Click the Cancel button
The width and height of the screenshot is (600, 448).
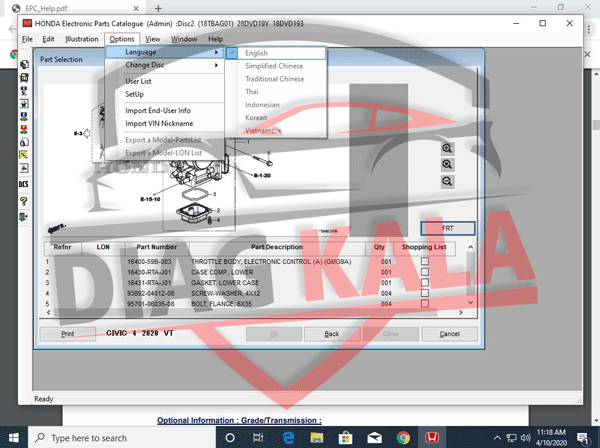(x=450, y=334)
